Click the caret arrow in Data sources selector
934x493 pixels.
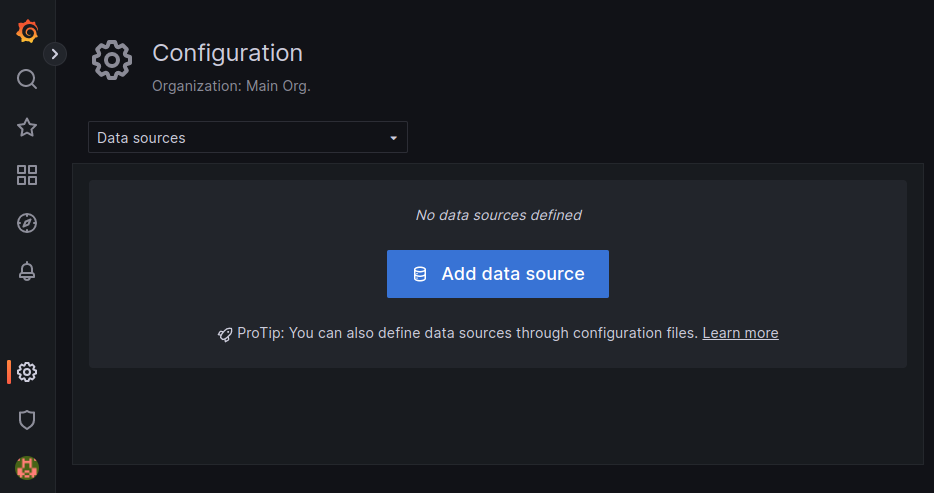[393, 138]
